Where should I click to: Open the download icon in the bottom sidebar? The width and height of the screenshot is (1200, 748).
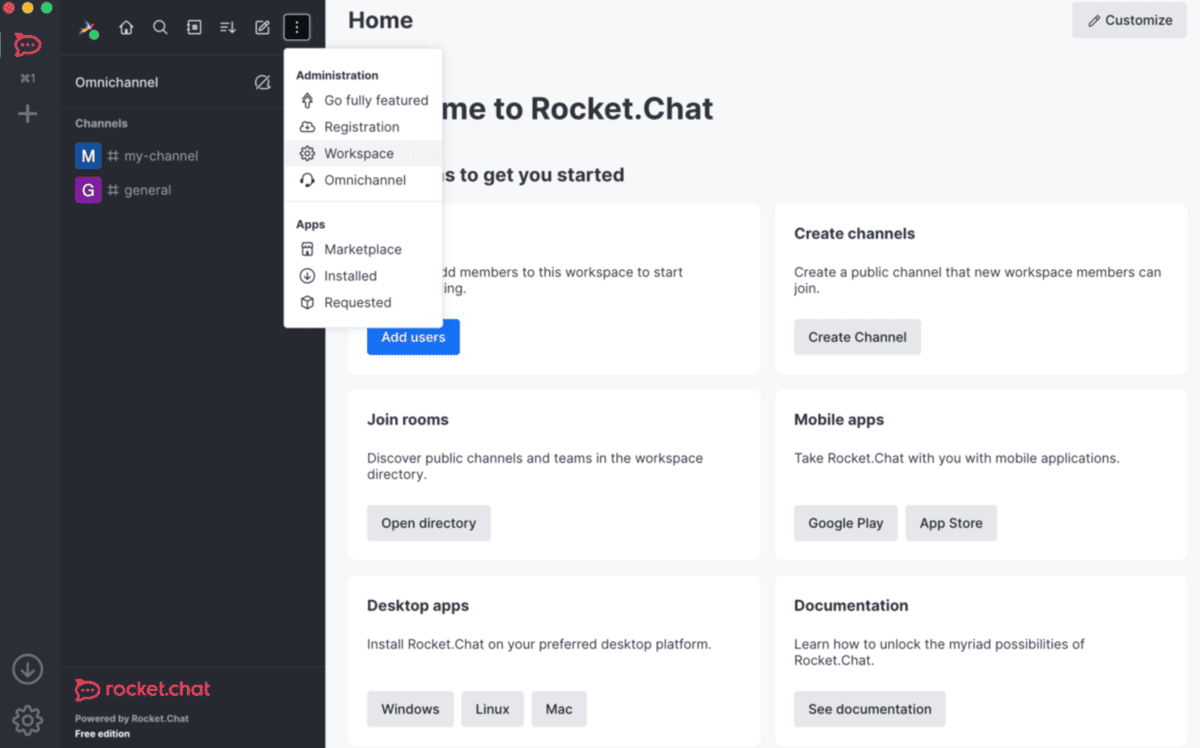coord(27,669)
